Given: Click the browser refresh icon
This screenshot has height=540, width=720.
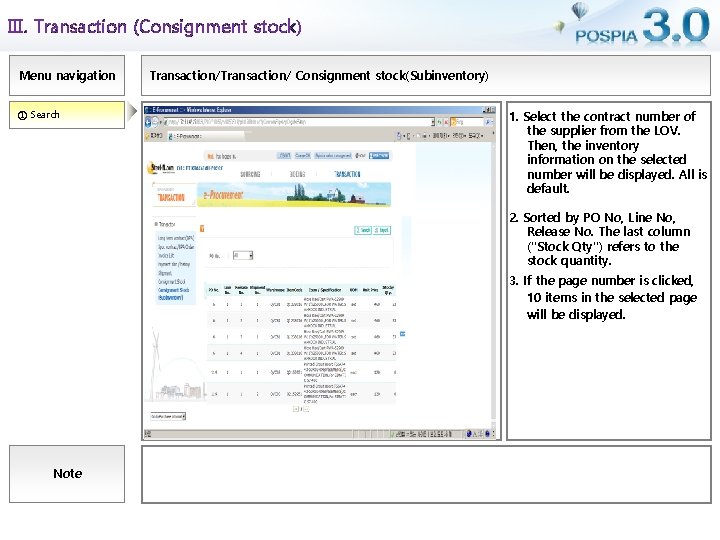Looking at the screenshot, I should (x=439, y=122).
